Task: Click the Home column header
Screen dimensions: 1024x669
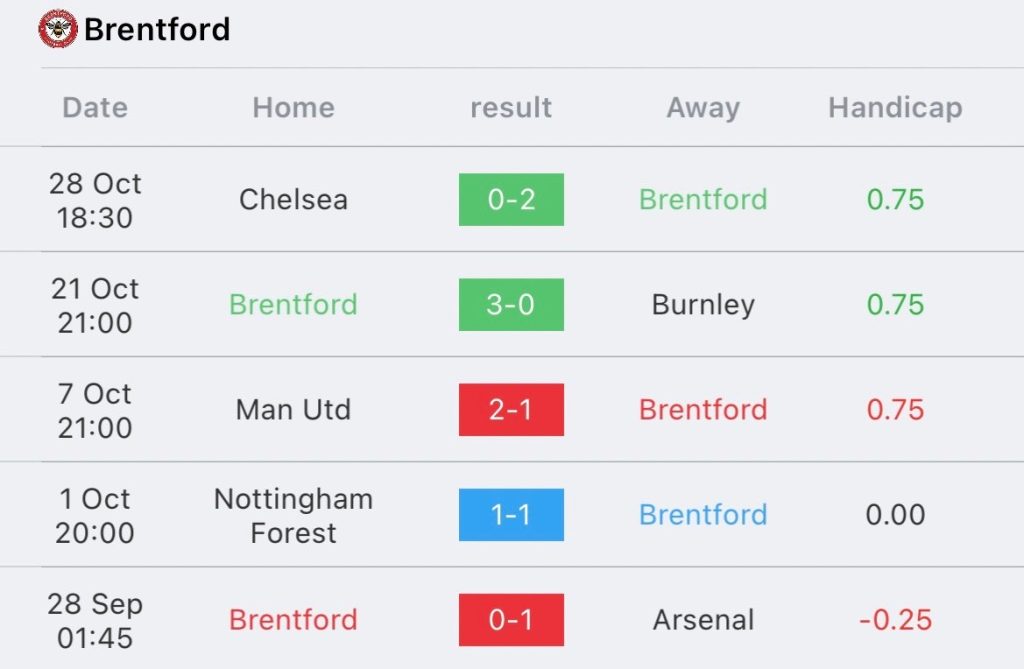Action: tap(293, 108)
